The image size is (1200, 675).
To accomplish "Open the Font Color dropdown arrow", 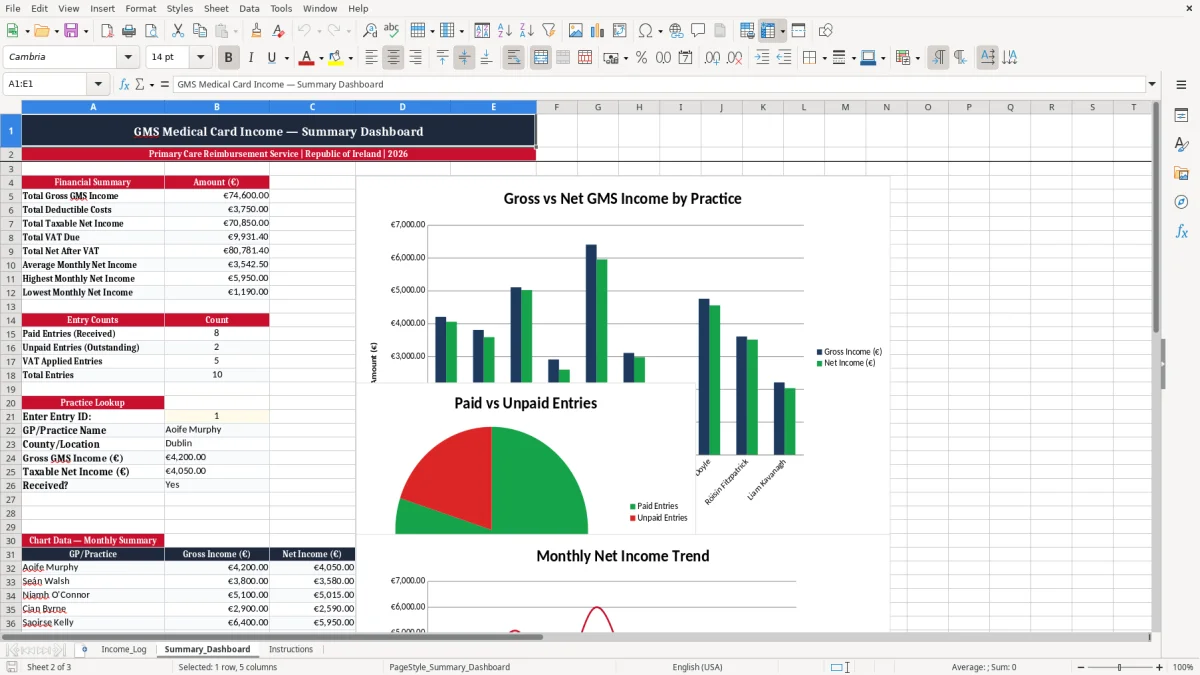I will pos(321,58).
